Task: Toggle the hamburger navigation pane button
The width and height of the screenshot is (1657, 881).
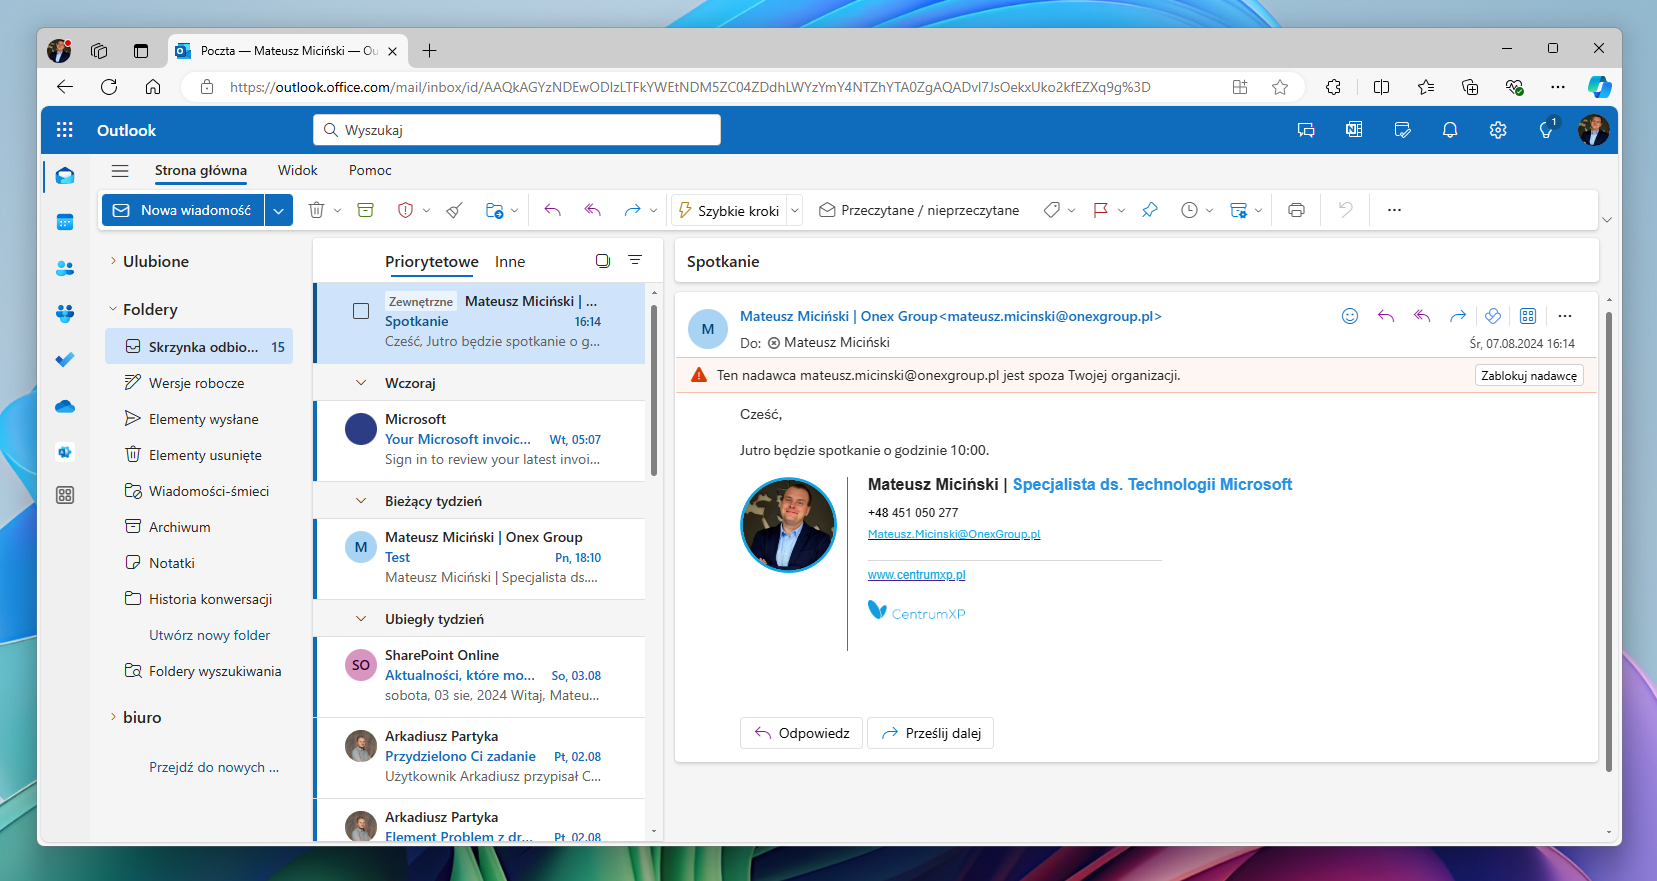Action: point(120,171)
